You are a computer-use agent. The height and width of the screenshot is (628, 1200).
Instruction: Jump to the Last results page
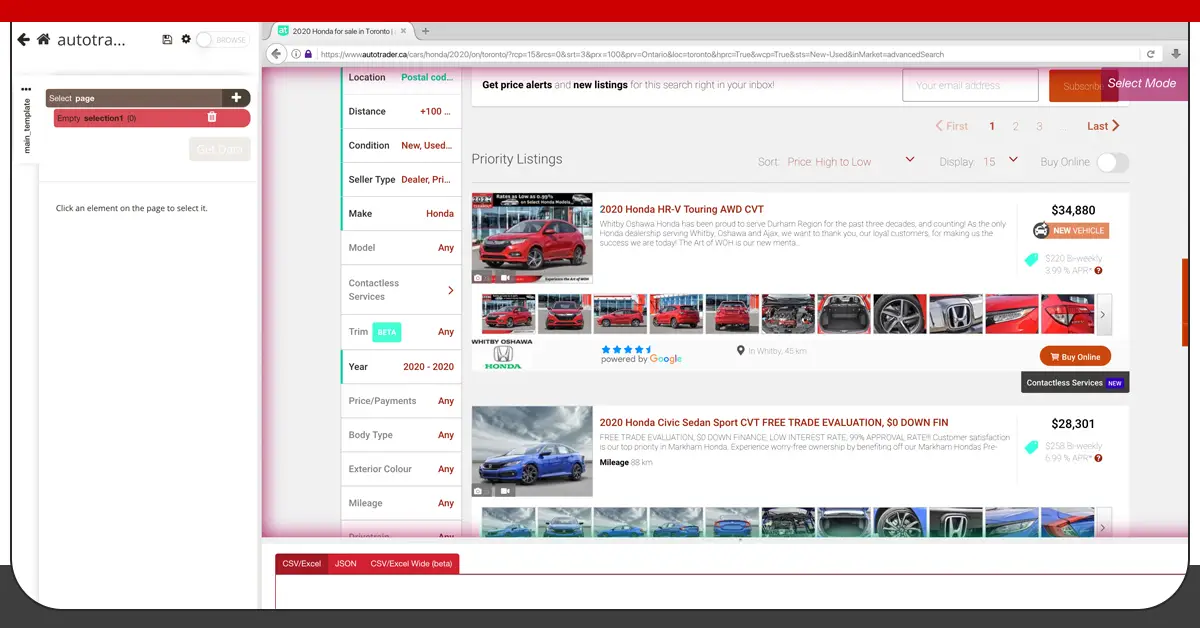(1104, 126)
